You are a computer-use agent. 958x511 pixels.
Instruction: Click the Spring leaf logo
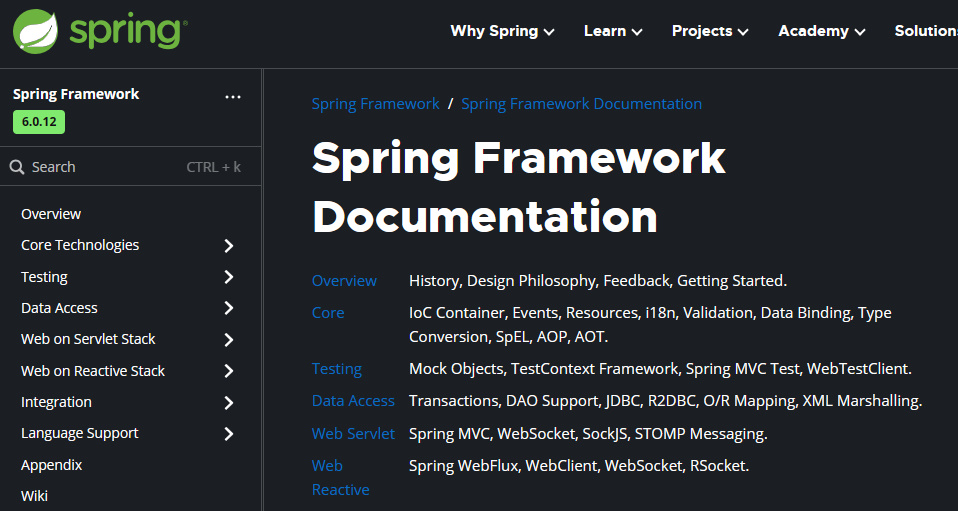pos(35,31)
